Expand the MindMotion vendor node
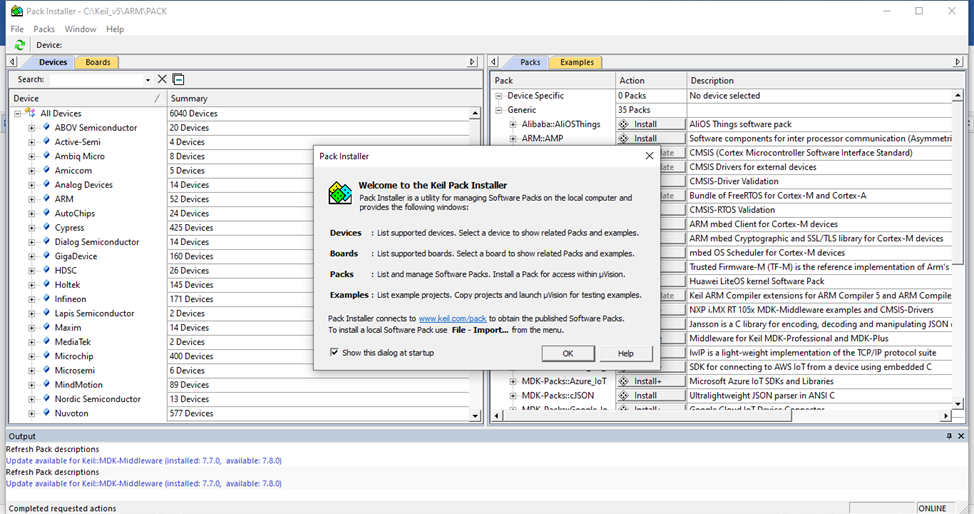Image resolution: width=974 pixels, height=514 pixels. coord(31,385)
